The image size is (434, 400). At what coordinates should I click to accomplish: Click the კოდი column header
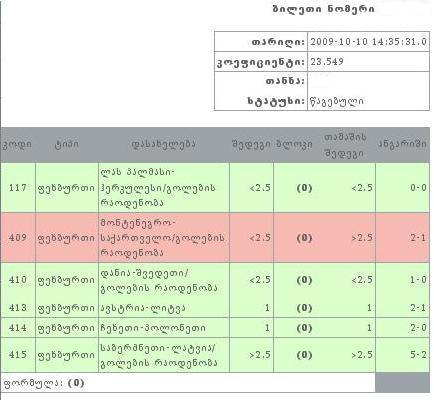click(x=17, y=145)
